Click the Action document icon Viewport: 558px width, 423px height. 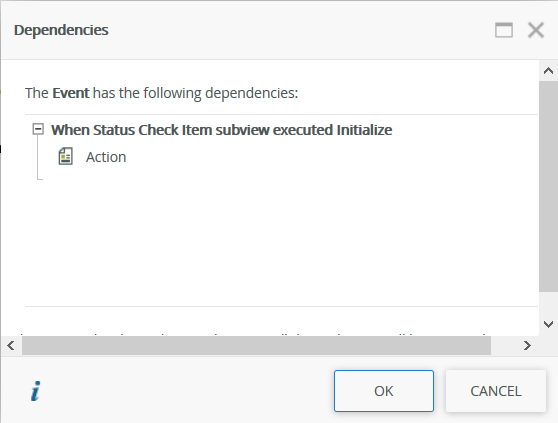pyautogui.click(x=65, y=157)
